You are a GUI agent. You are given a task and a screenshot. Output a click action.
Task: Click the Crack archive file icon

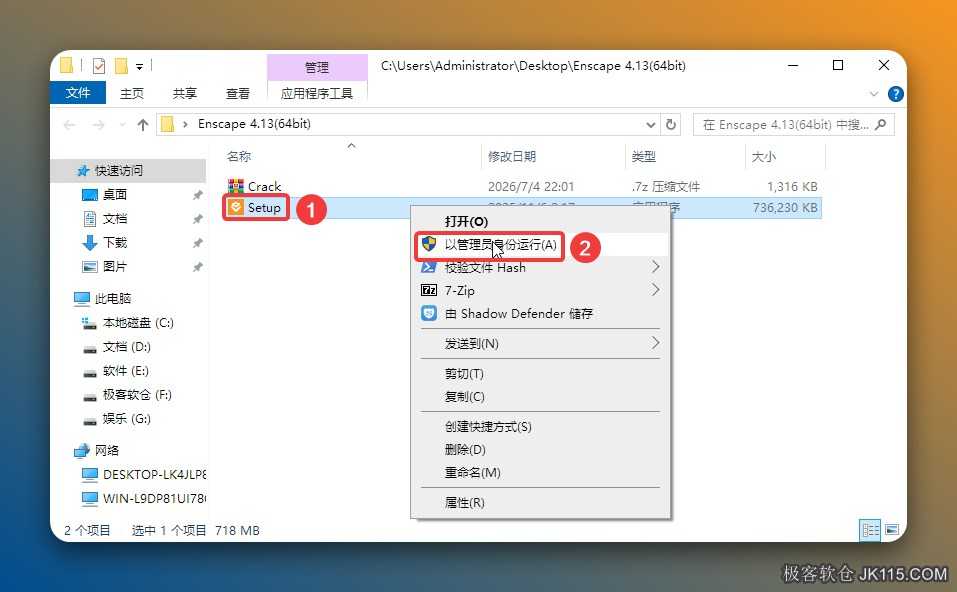tap(236, 186)
